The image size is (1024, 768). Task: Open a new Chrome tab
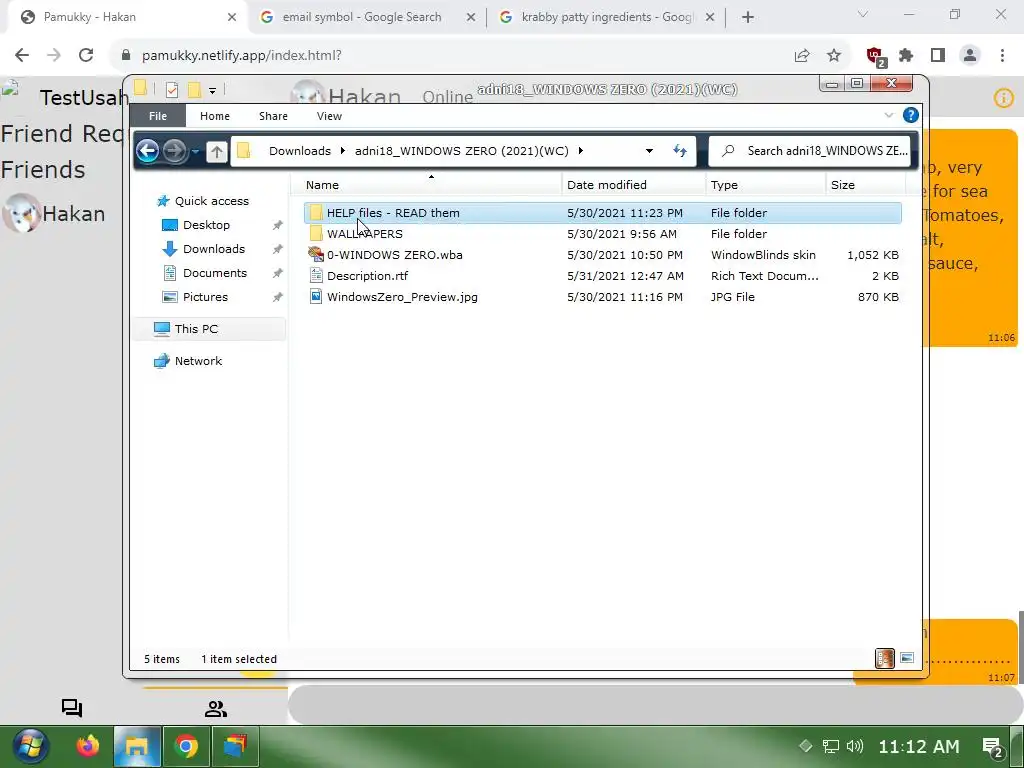click(x=748, y=18)
